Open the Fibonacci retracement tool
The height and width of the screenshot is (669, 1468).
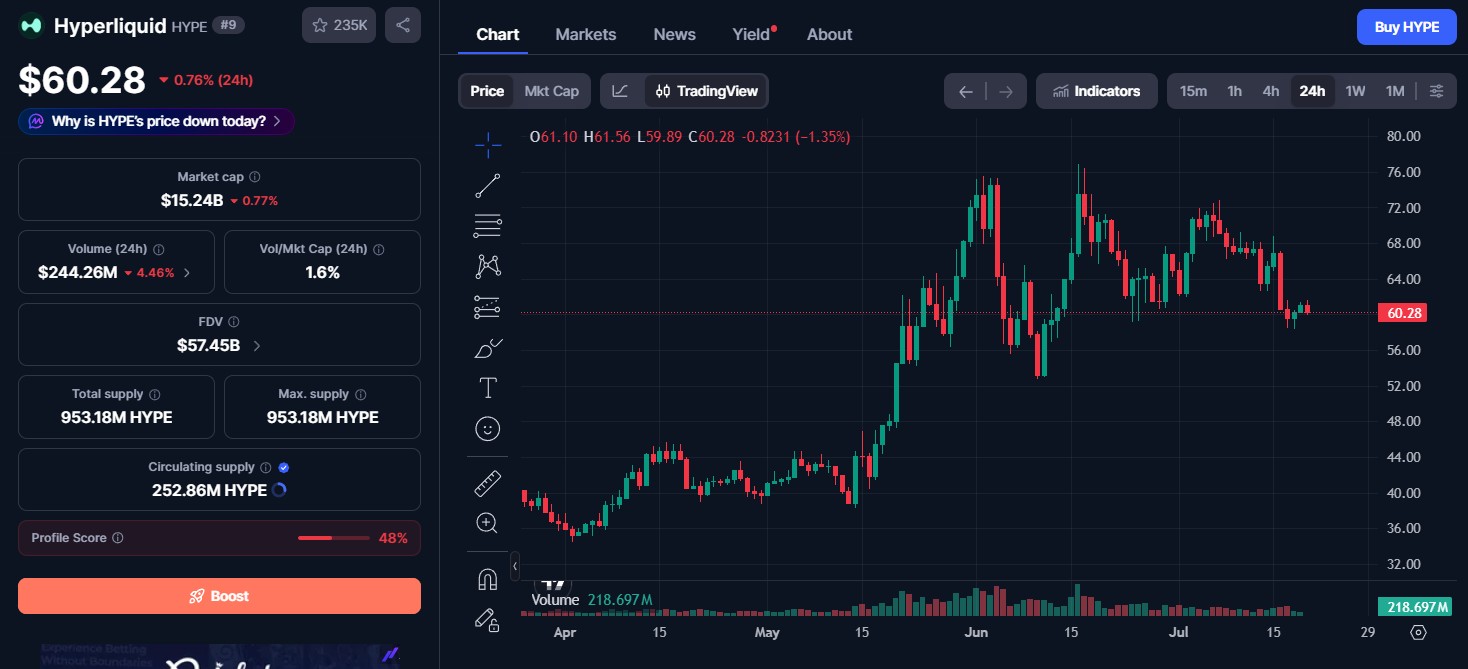[488, 226]
